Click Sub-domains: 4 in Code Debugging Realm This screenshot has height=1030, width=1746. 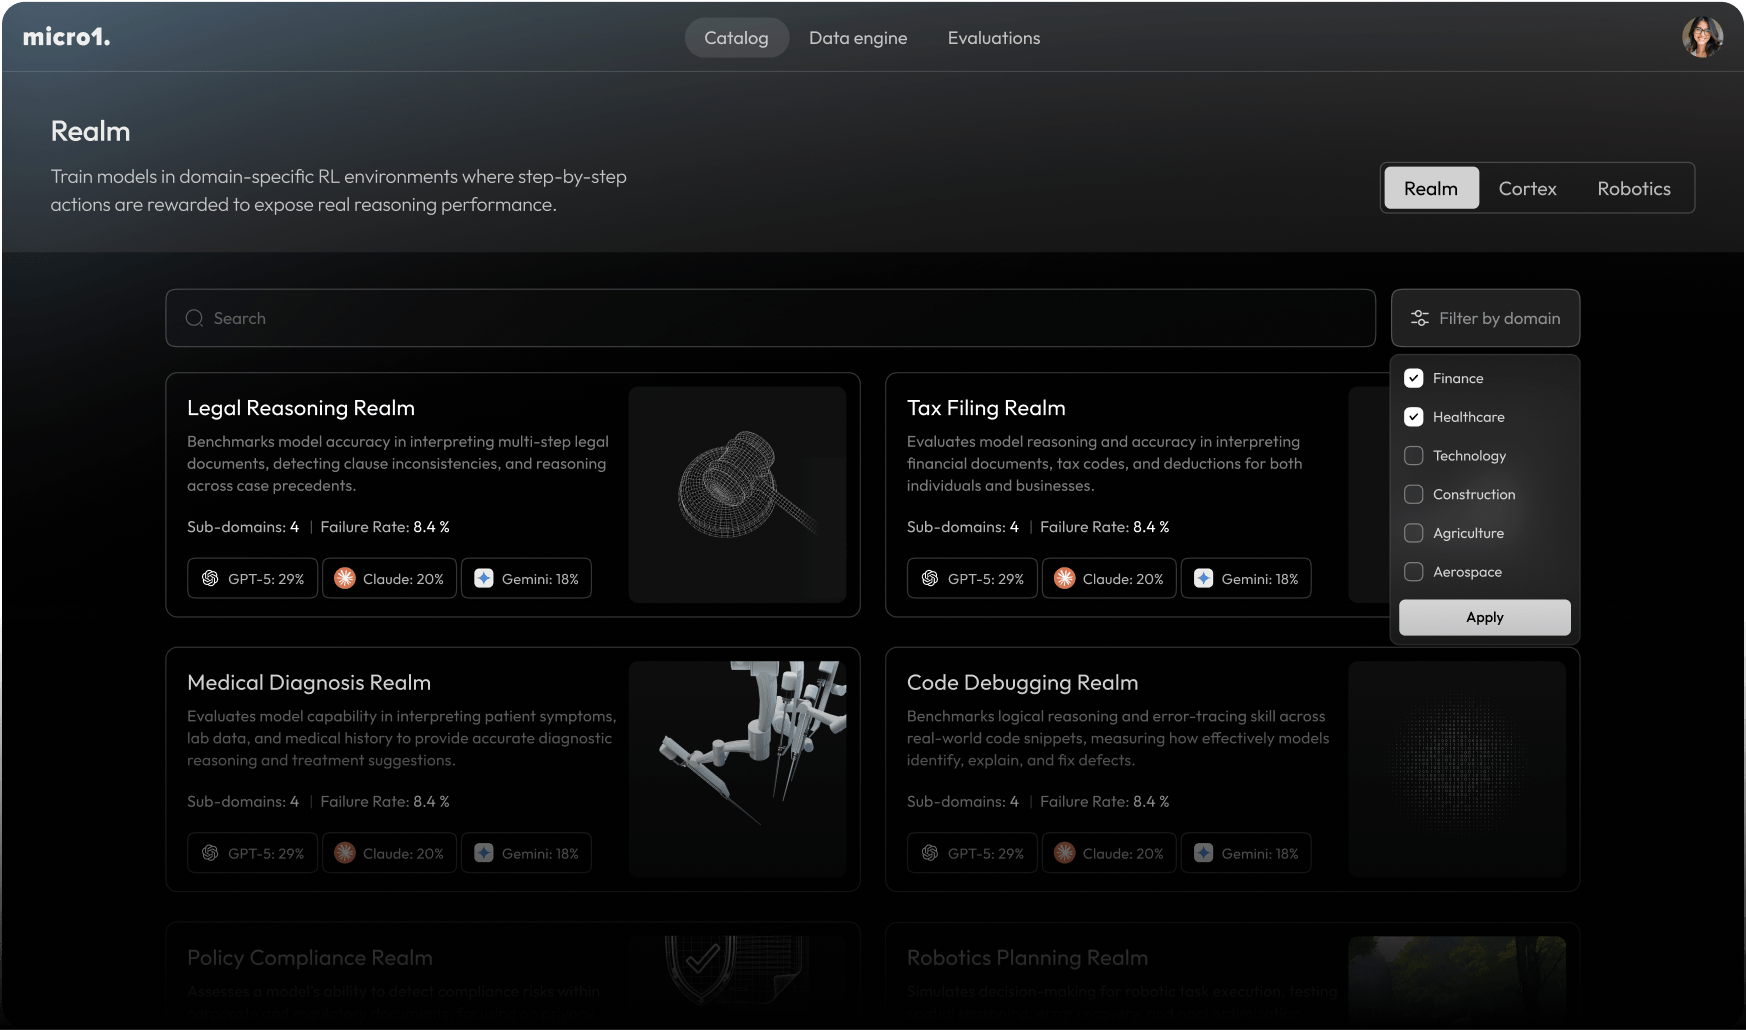click(x=963, y=802)
